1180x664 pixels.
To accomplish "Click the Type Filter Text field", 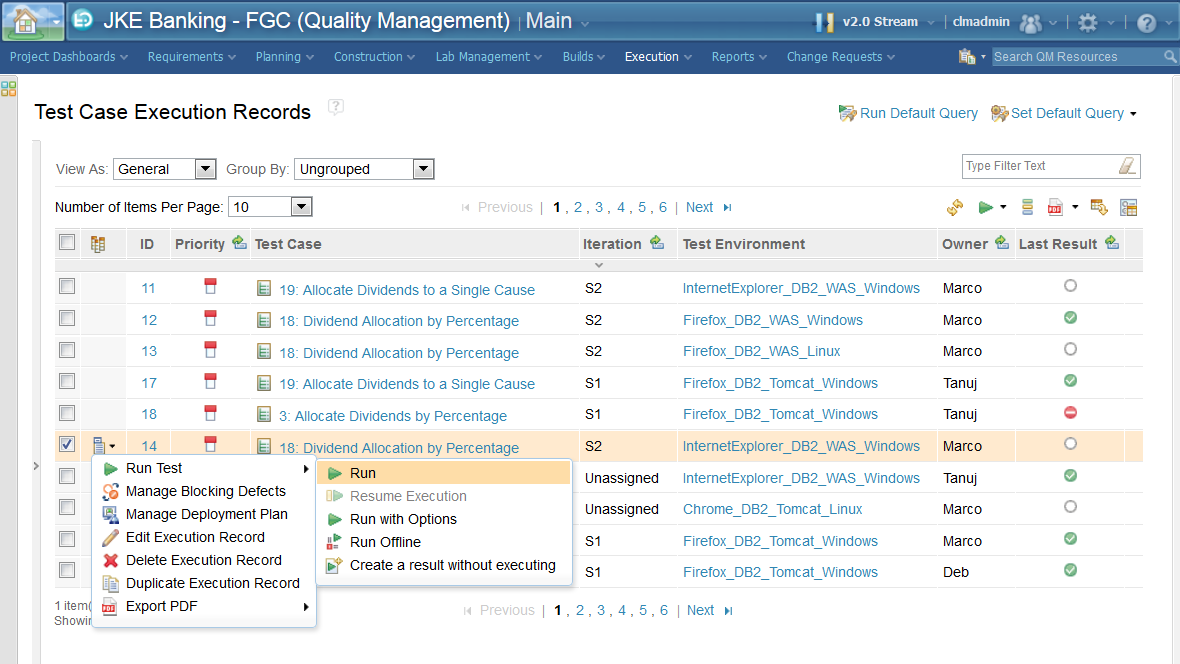I will [1036, 166].
